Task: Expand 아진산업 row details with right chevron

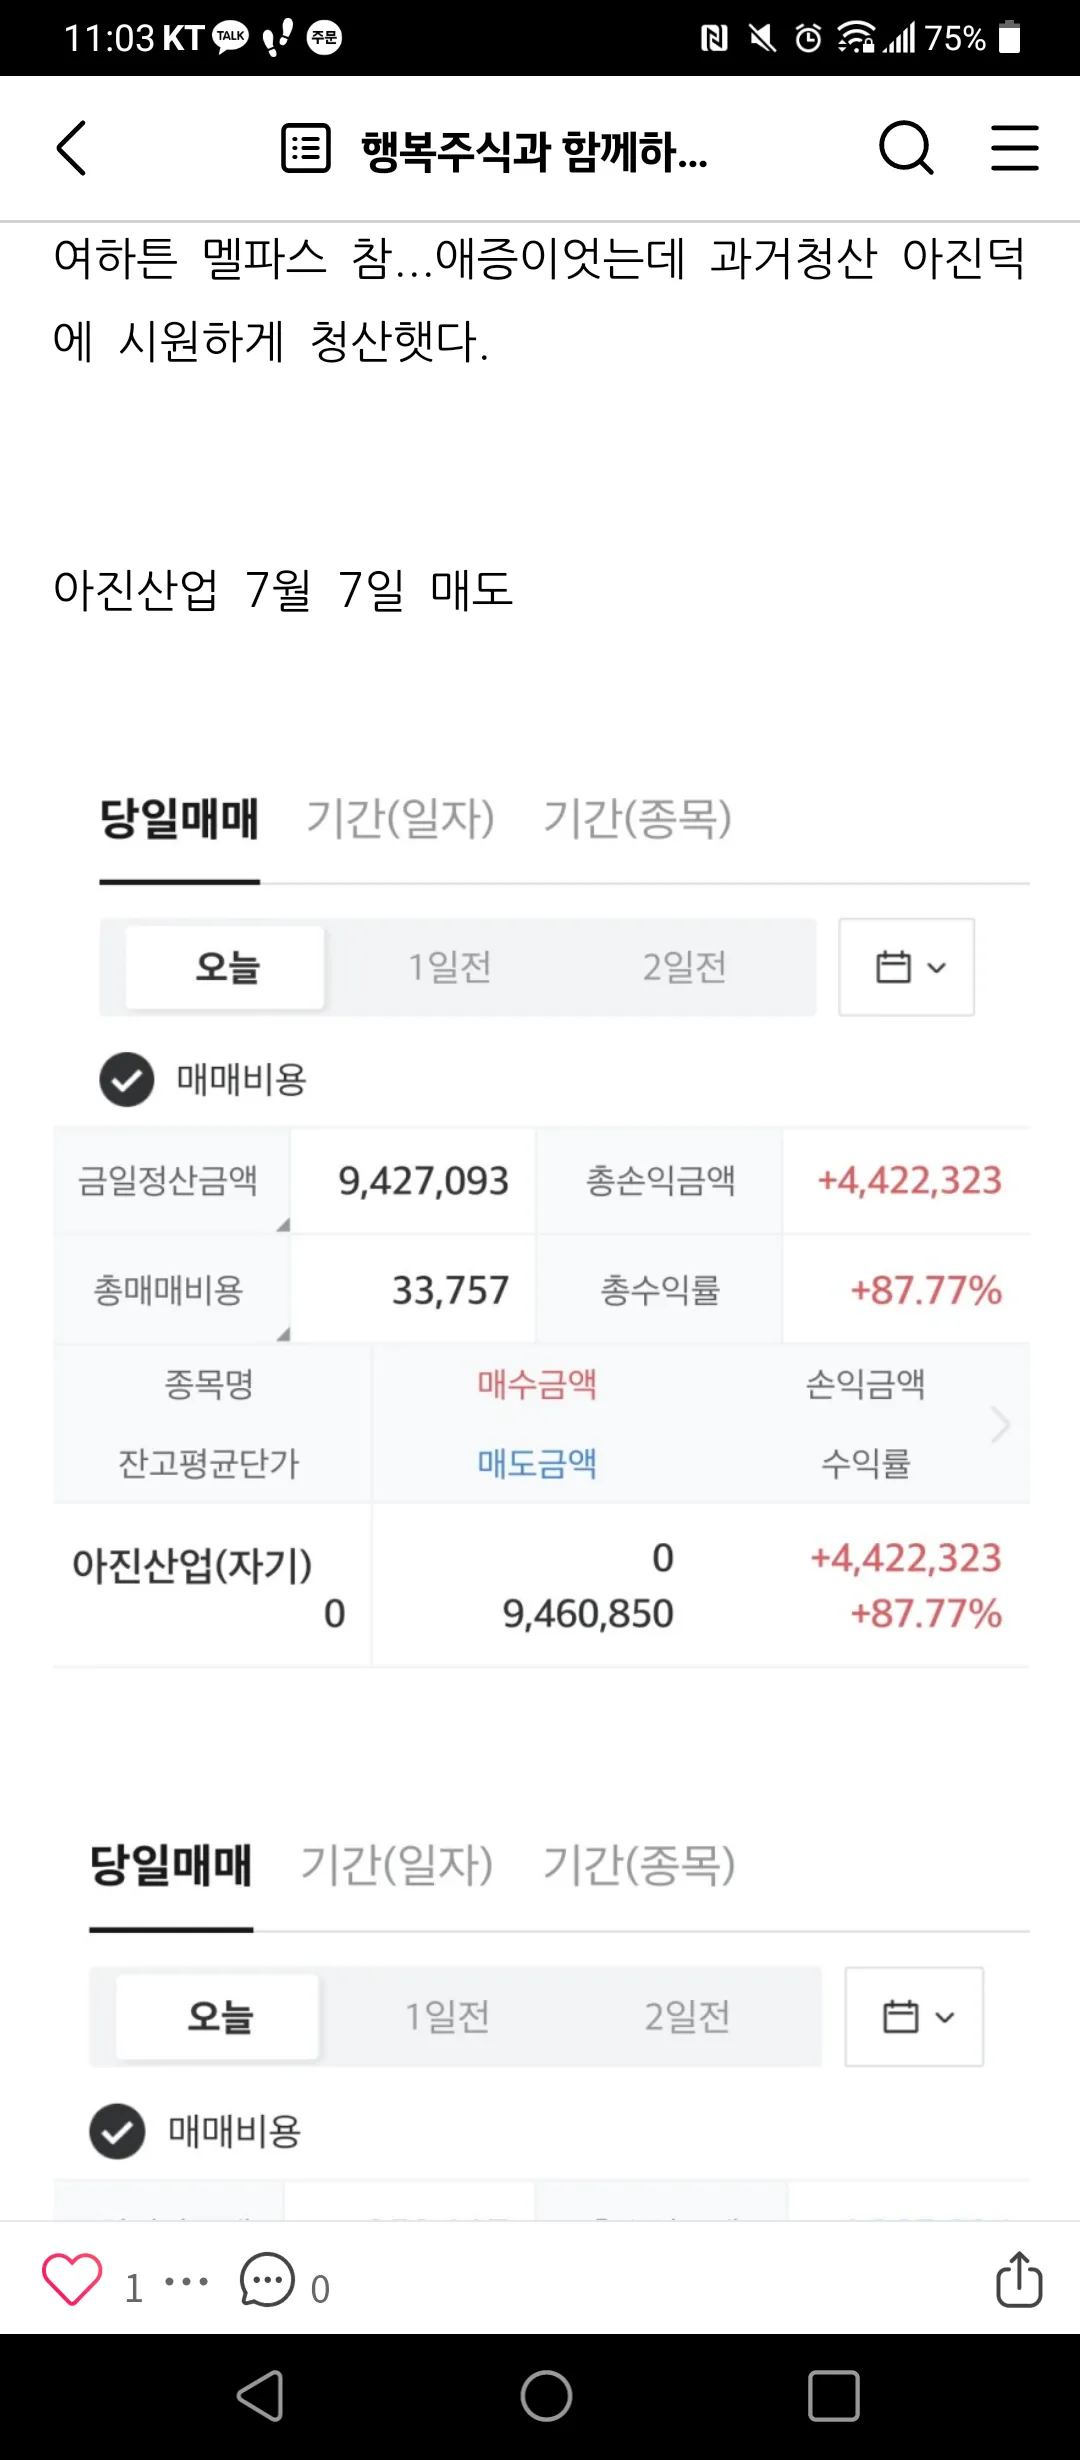Action: (1000, 1424)
